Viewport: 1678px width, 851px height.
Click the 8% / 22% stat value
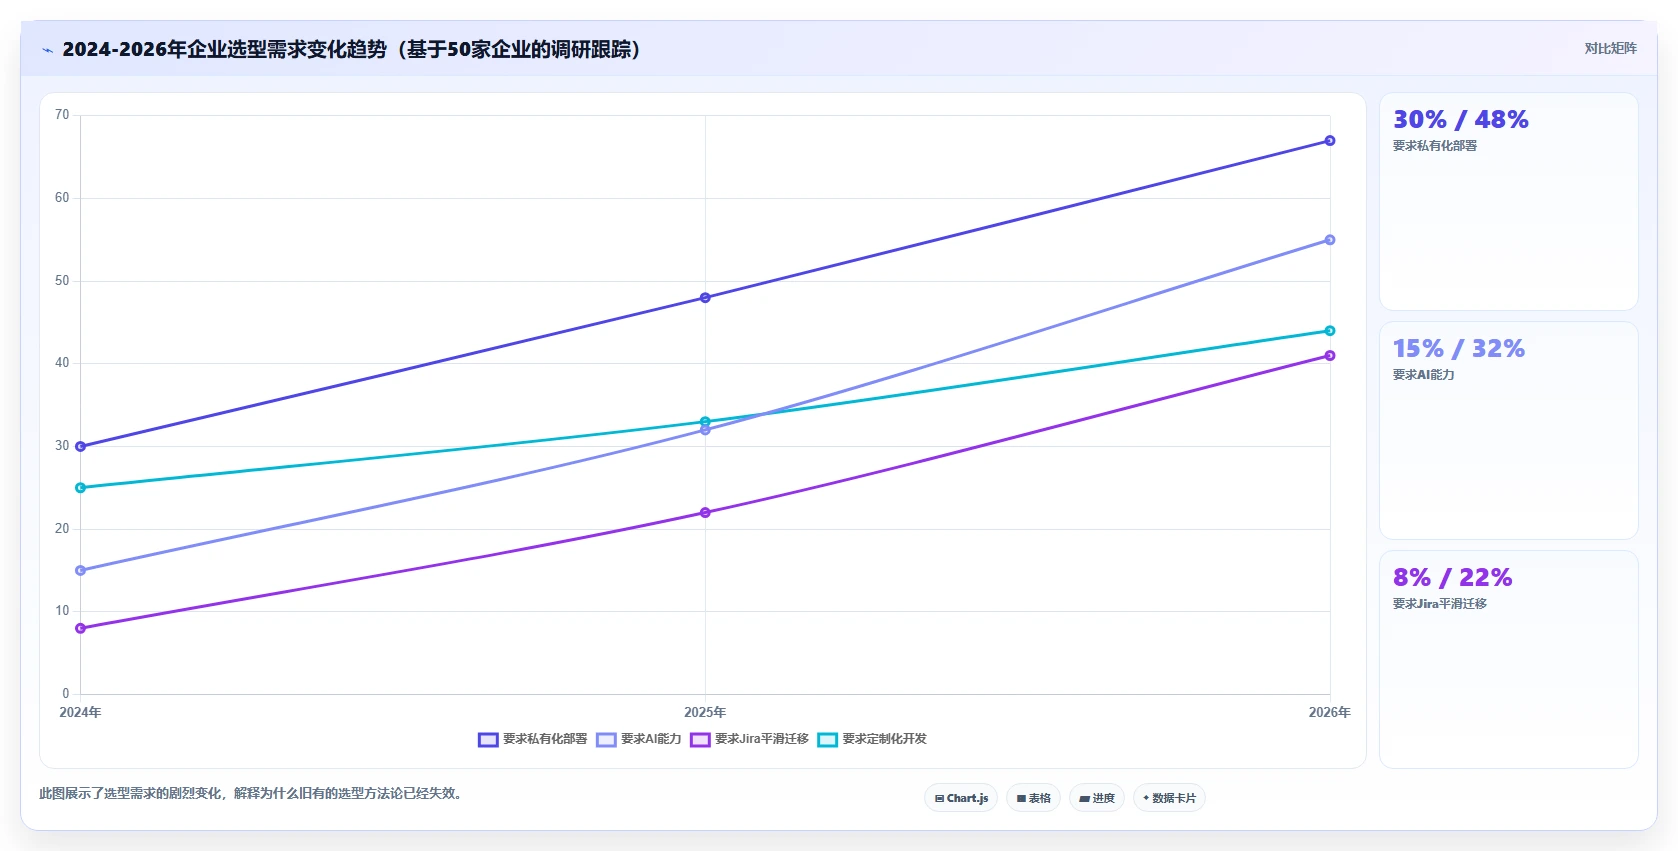coord(1452,578)
